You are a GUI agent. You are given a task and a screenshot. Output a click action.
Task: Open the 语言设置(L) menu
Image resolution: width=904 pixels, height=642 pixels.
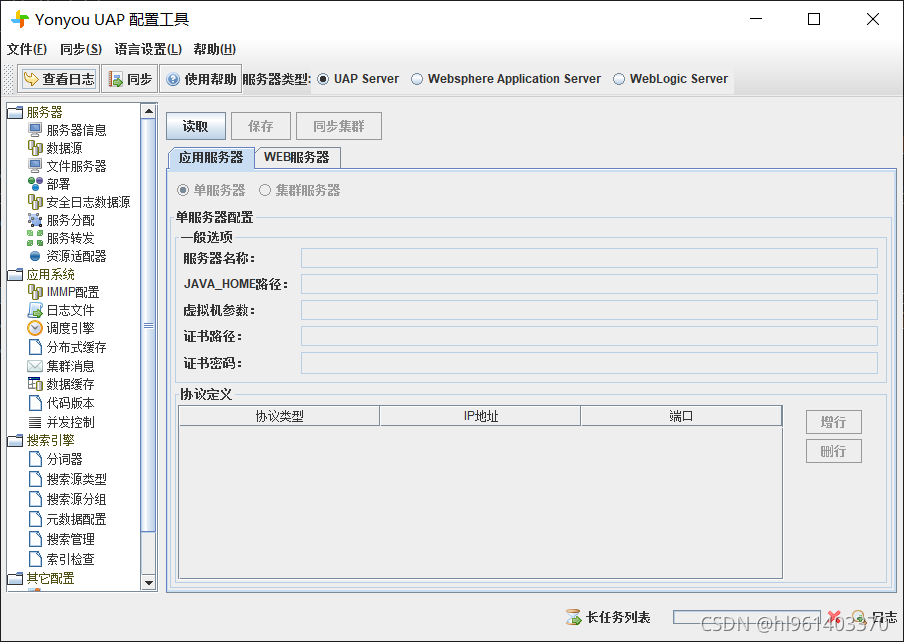[148, 49]
